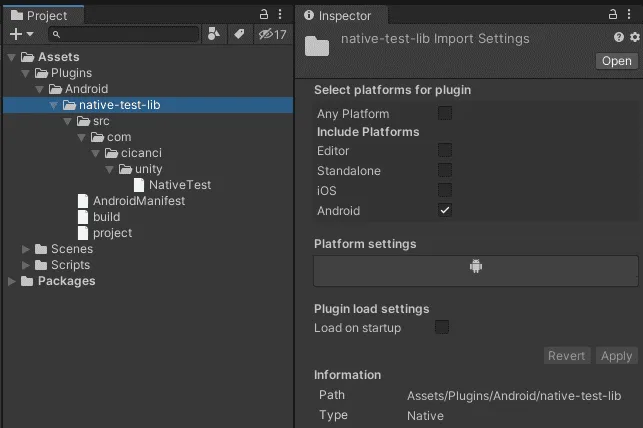Screen dimensions: 643x428
Task: Uncheck the Android platform checkbox
Action: point(445,210)
